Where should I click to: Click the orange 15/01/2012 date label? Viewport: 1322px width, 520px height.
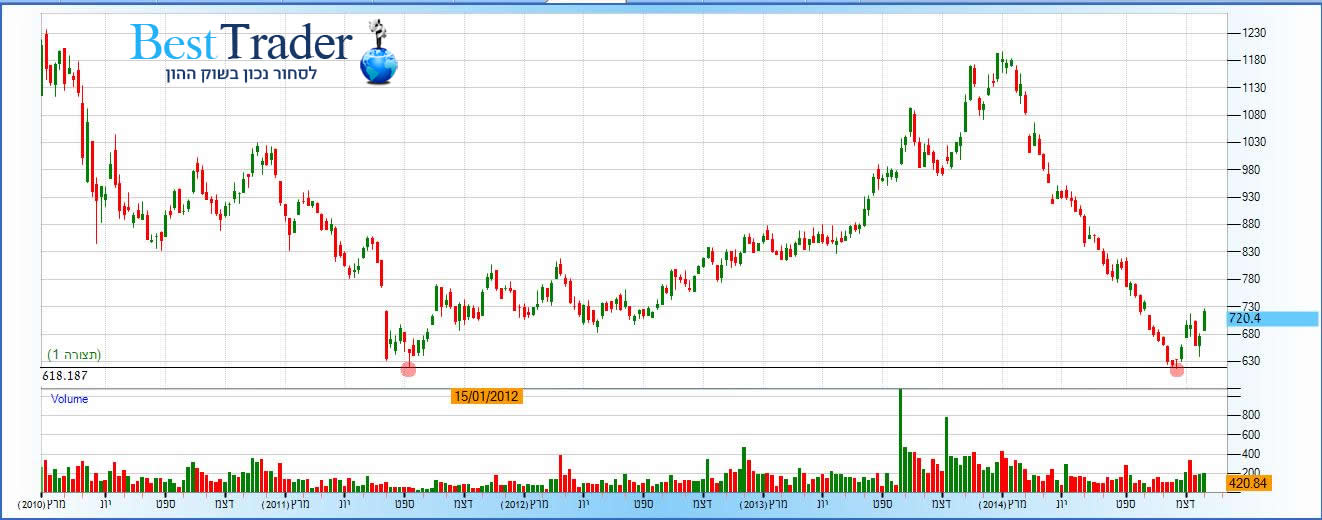pyautogui.click(x=486, y=396)
